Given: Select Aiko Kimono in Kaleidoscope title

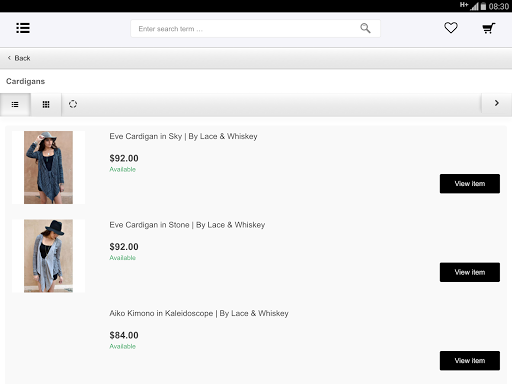Looking at the screenshot, I should 199,313.
